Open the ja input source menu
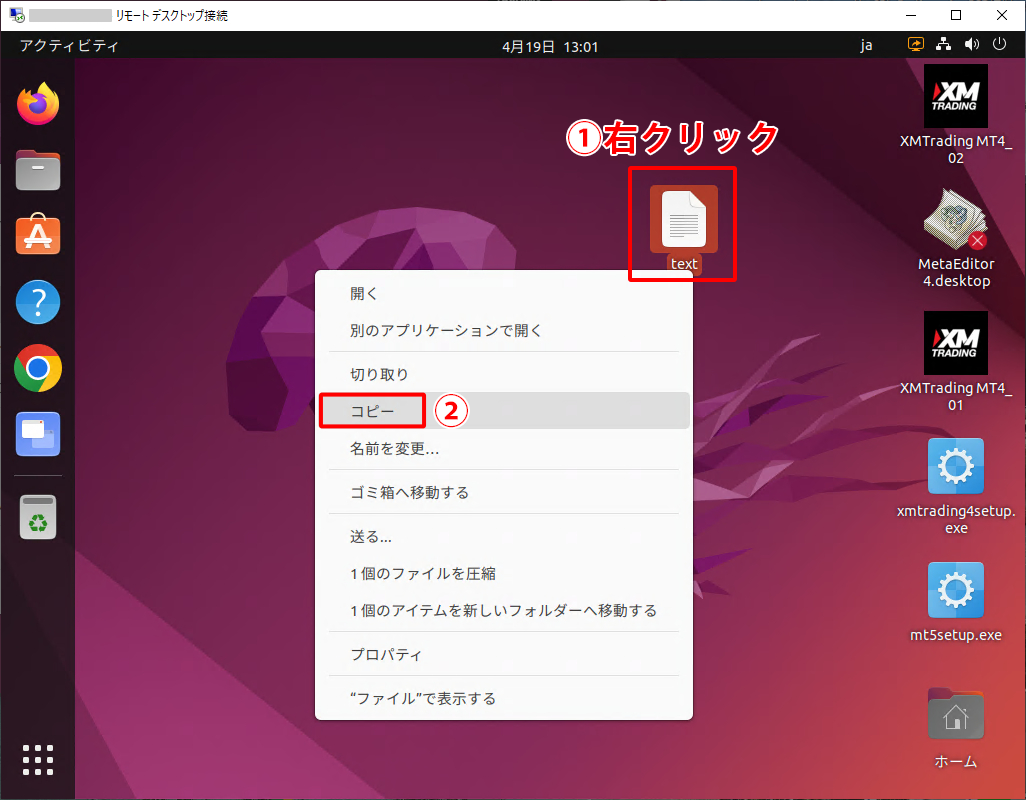Image resolution: width=1026 pixels, height=800 pixels. pyautogui.click(x=866, y=46)
